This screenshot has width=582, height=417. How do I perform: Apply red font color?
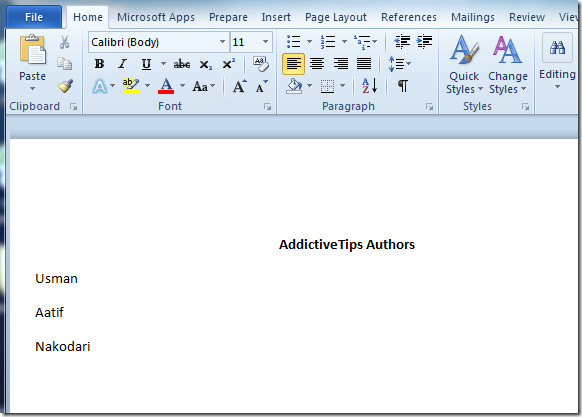pos(166,86)
